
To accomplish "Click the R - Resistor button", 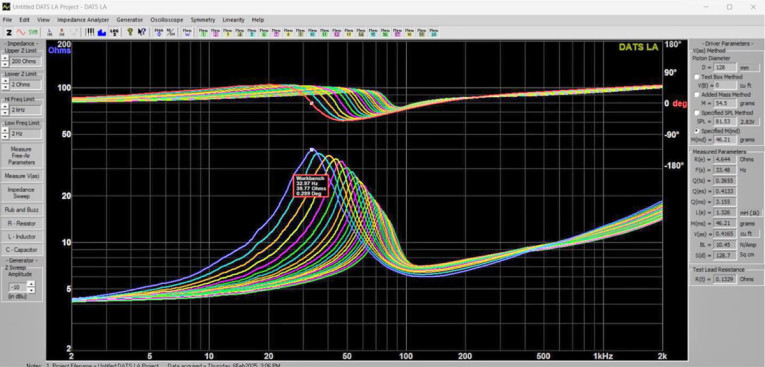I will tap(21, 224).
